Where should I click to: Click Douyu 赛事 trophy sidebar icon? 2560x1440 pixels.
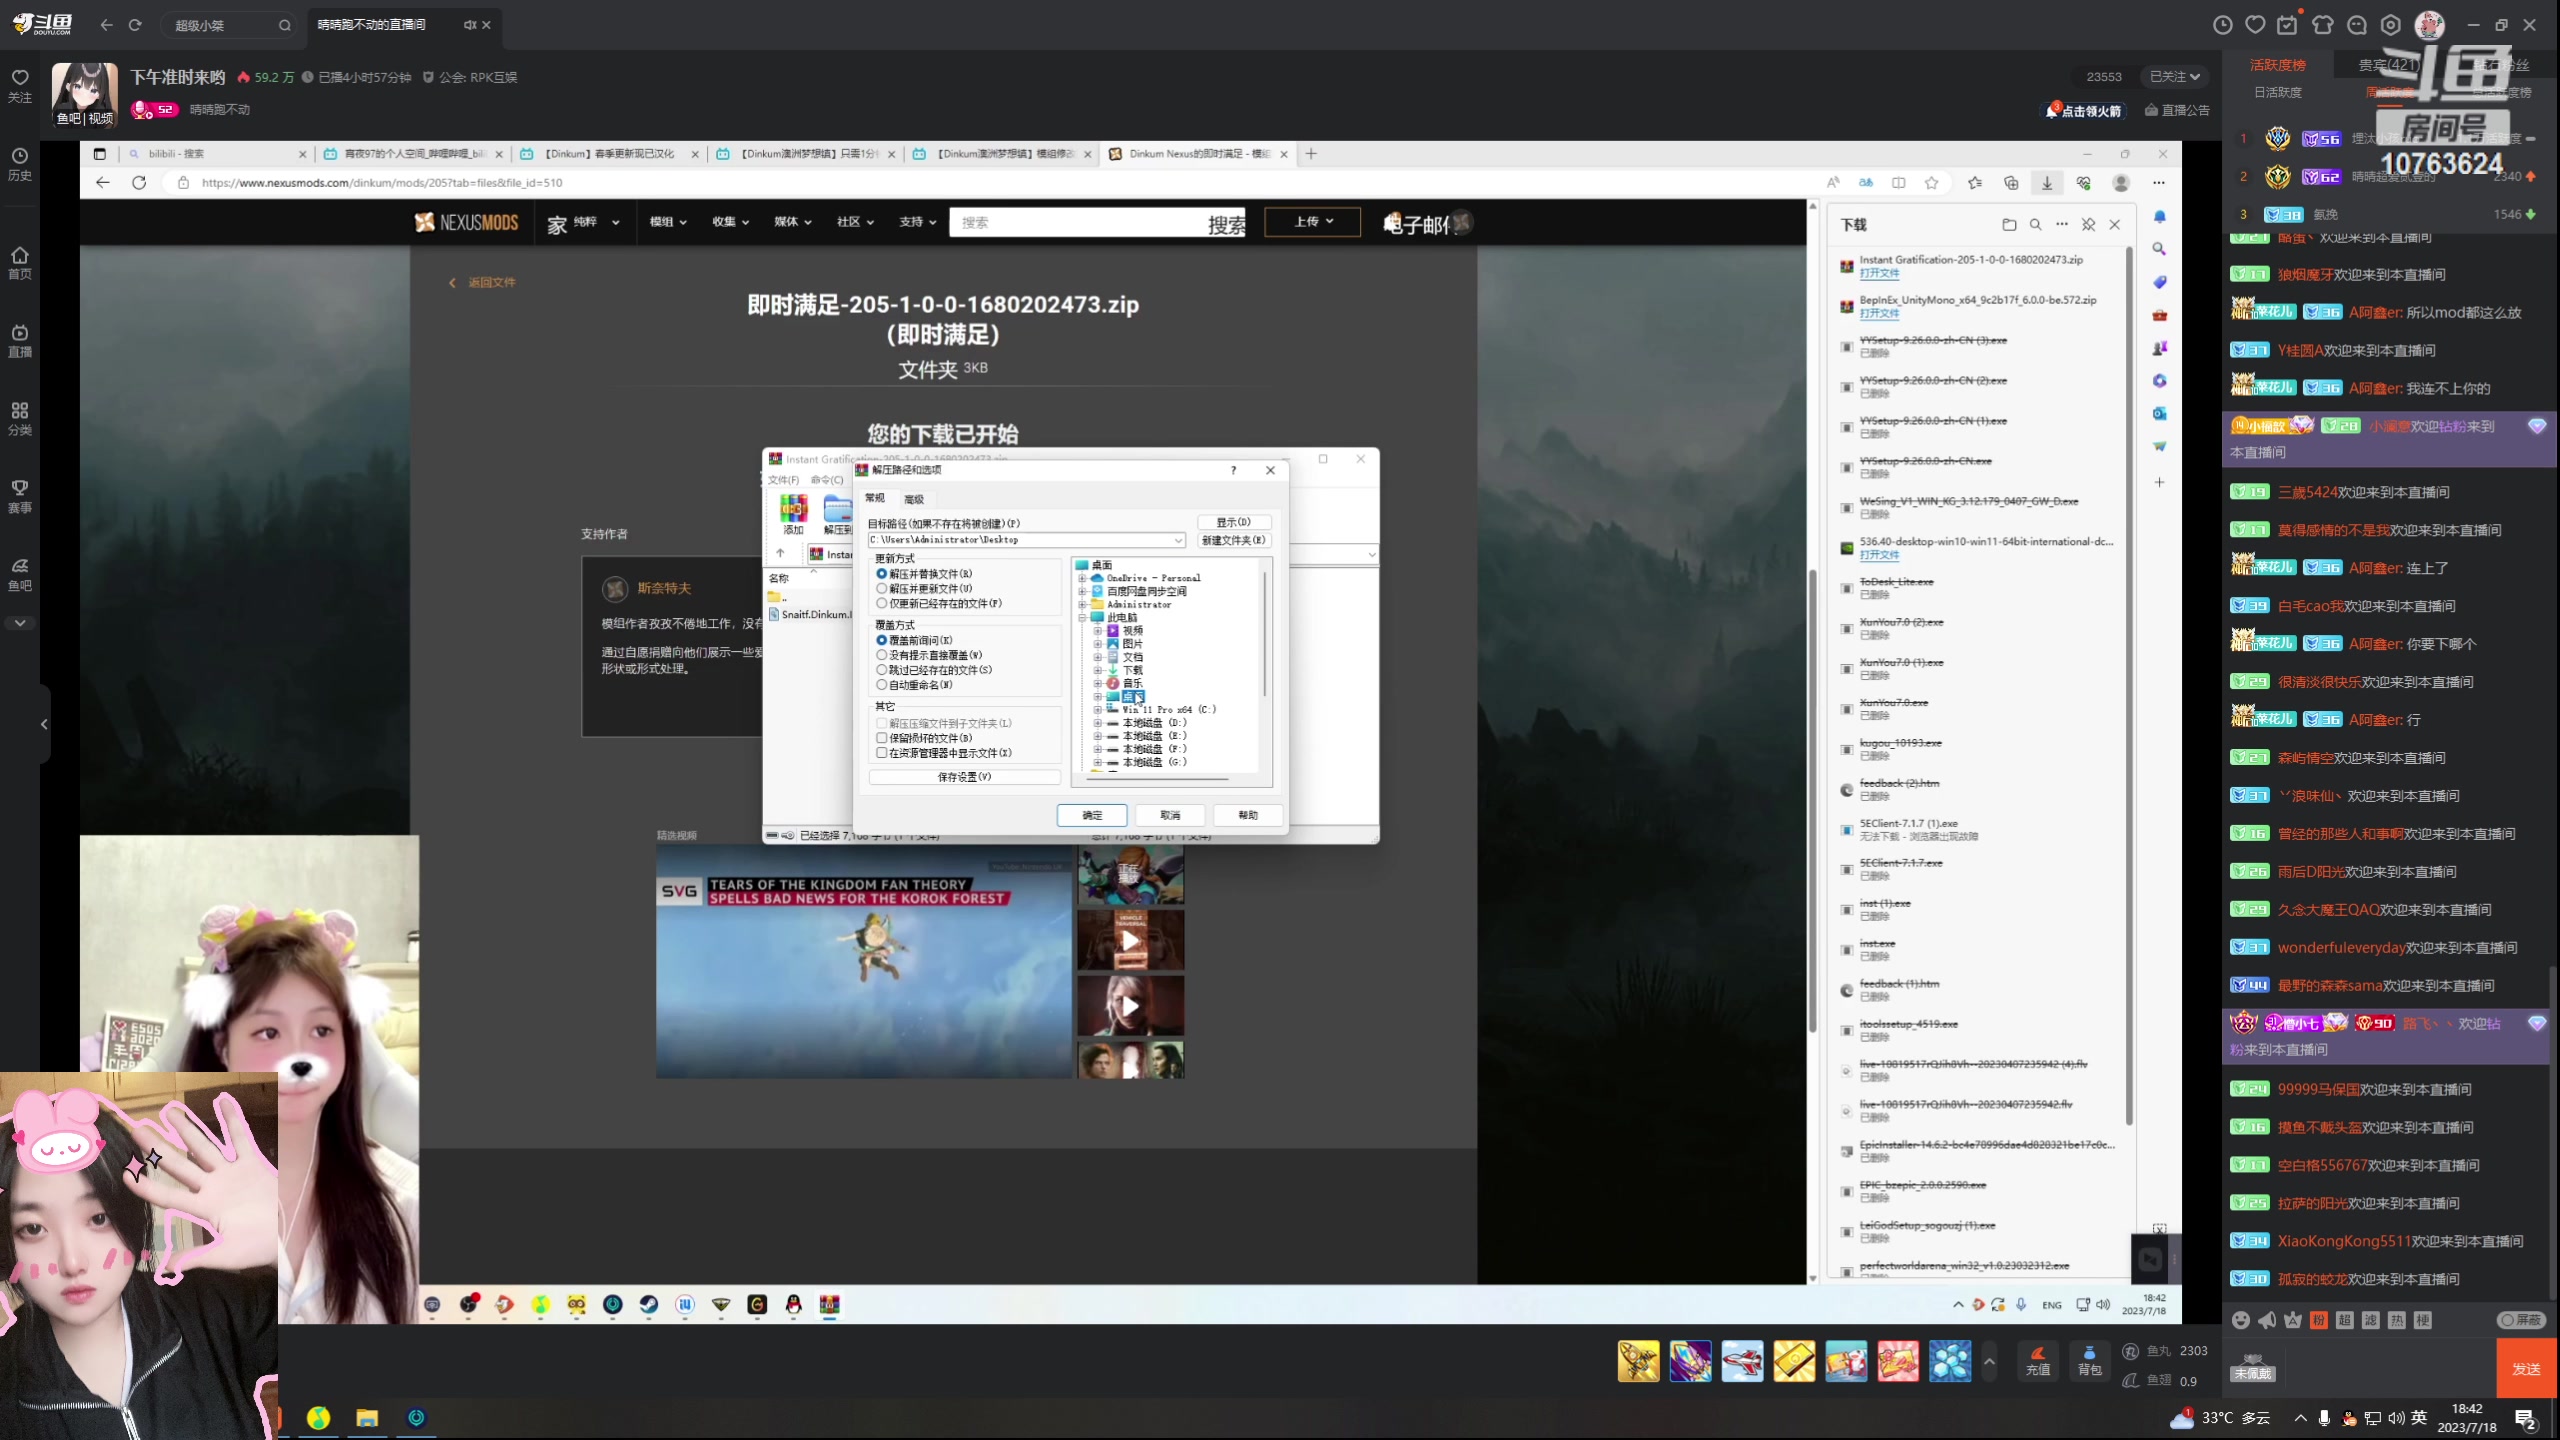click(20, 496)
